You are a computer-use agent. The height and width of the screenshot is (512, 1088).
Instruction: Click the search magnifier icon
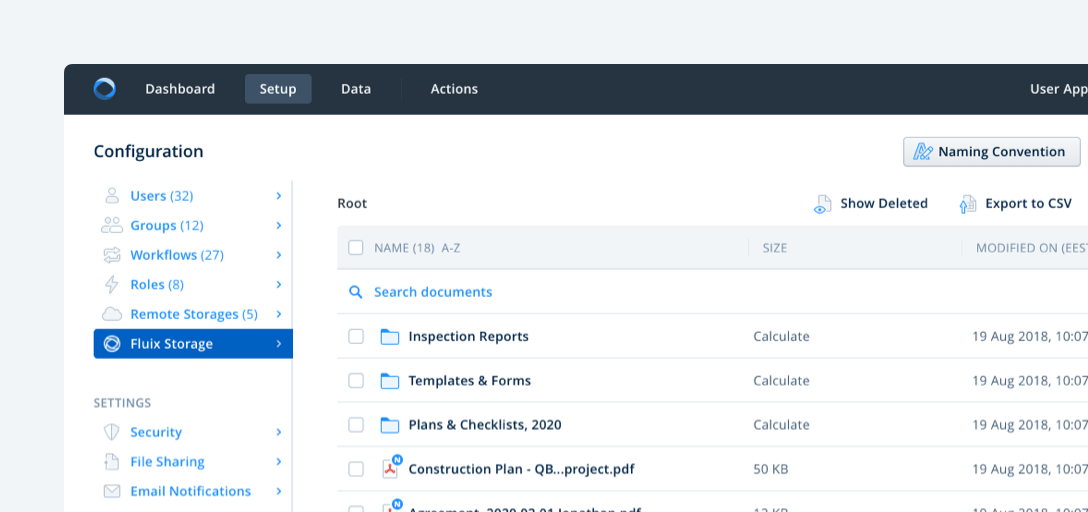click(x=355, y=292)
